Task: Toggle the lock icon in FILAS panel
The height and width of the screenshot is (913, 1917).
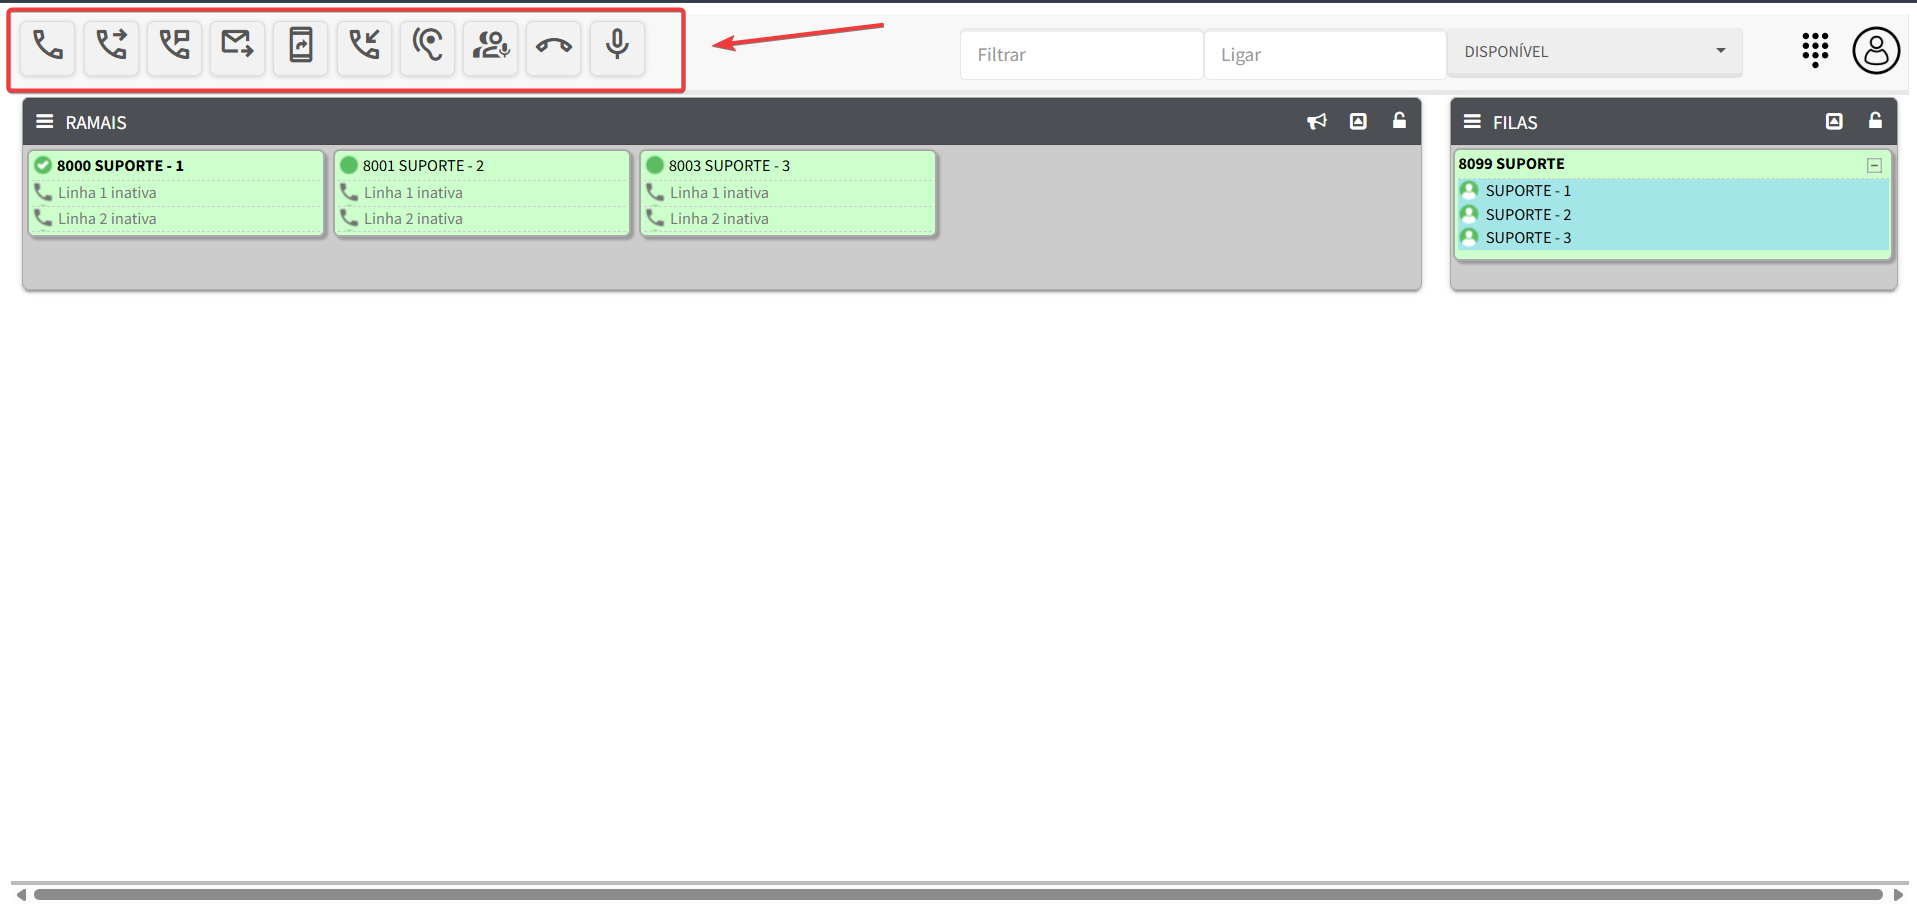Action: click(1875, 121)
